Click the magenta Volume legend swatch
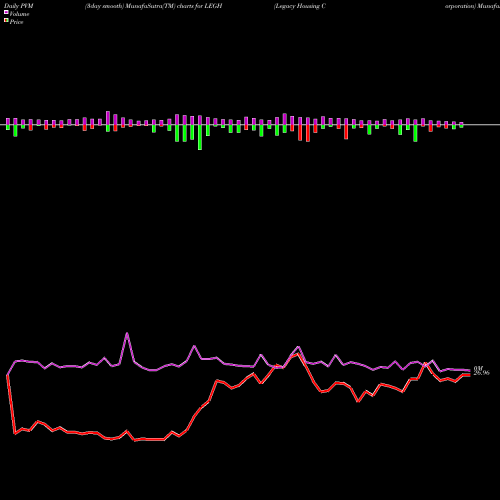Image resolution: width=500 pixels, height=500 pixels. (6, 12)
